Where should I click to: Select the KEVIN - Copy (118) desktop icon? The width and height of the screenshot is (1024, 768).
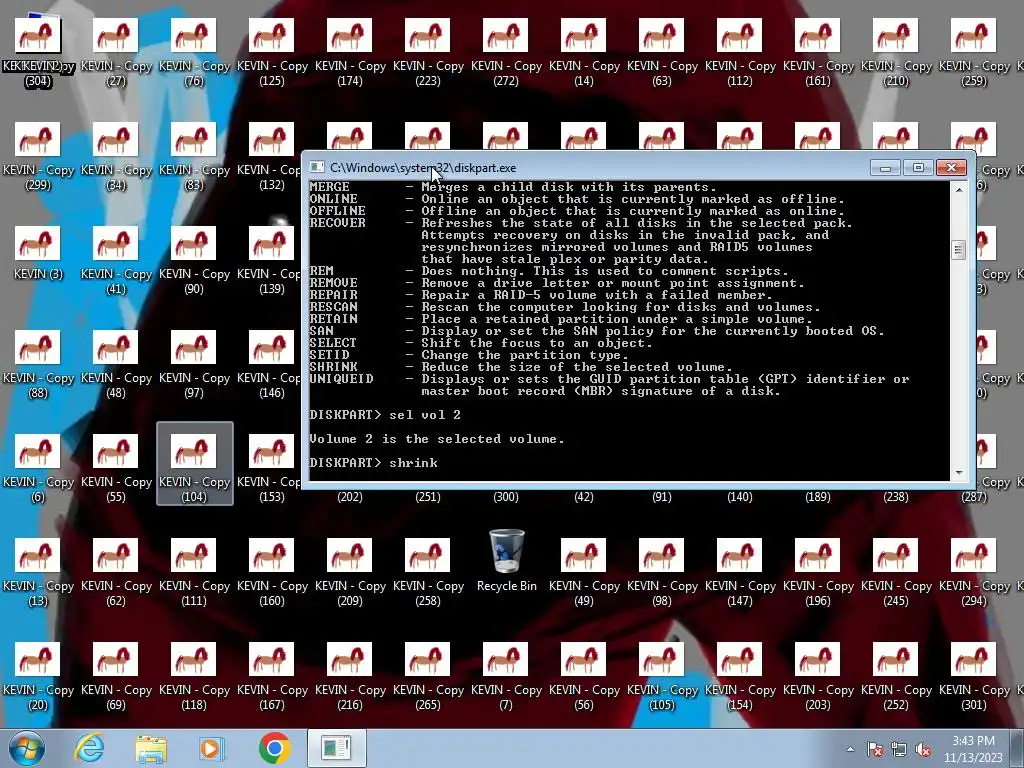194,675
